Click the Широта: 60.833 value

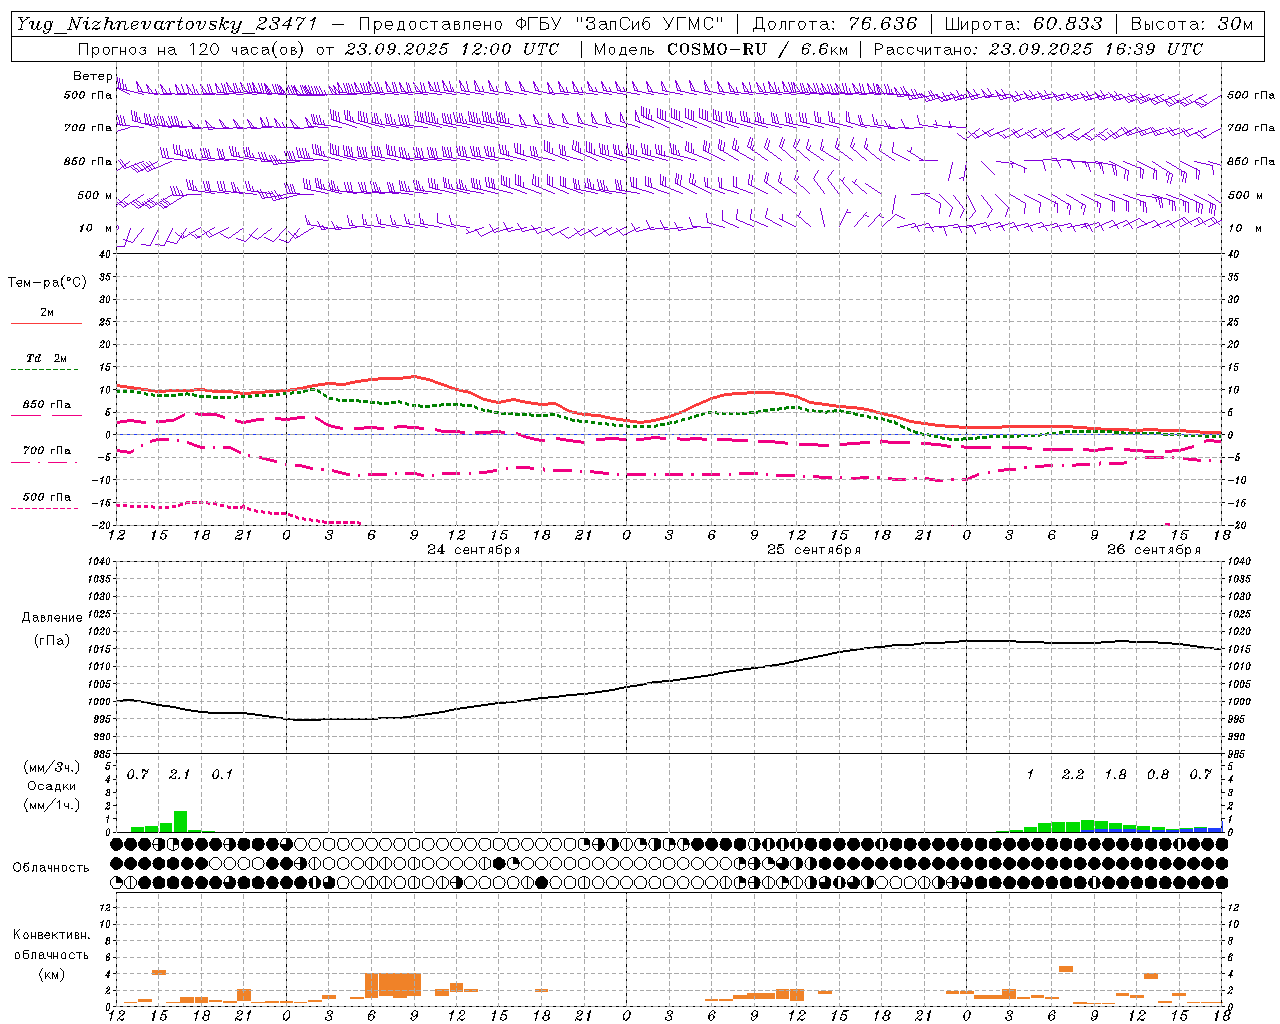point(1023,24)
